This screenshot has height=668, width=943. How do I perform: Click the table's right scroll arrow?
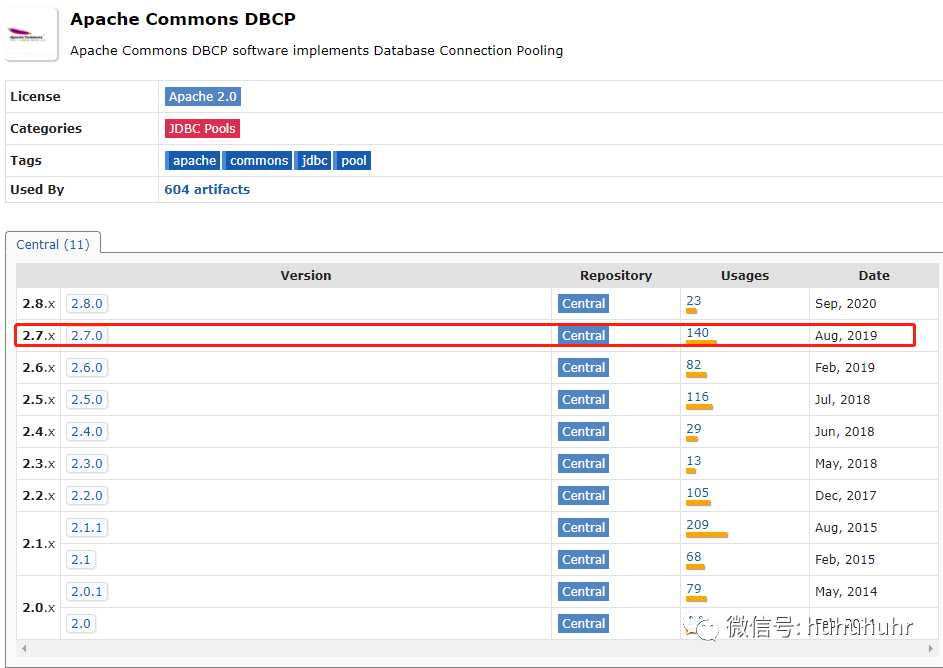click(931, 648)
